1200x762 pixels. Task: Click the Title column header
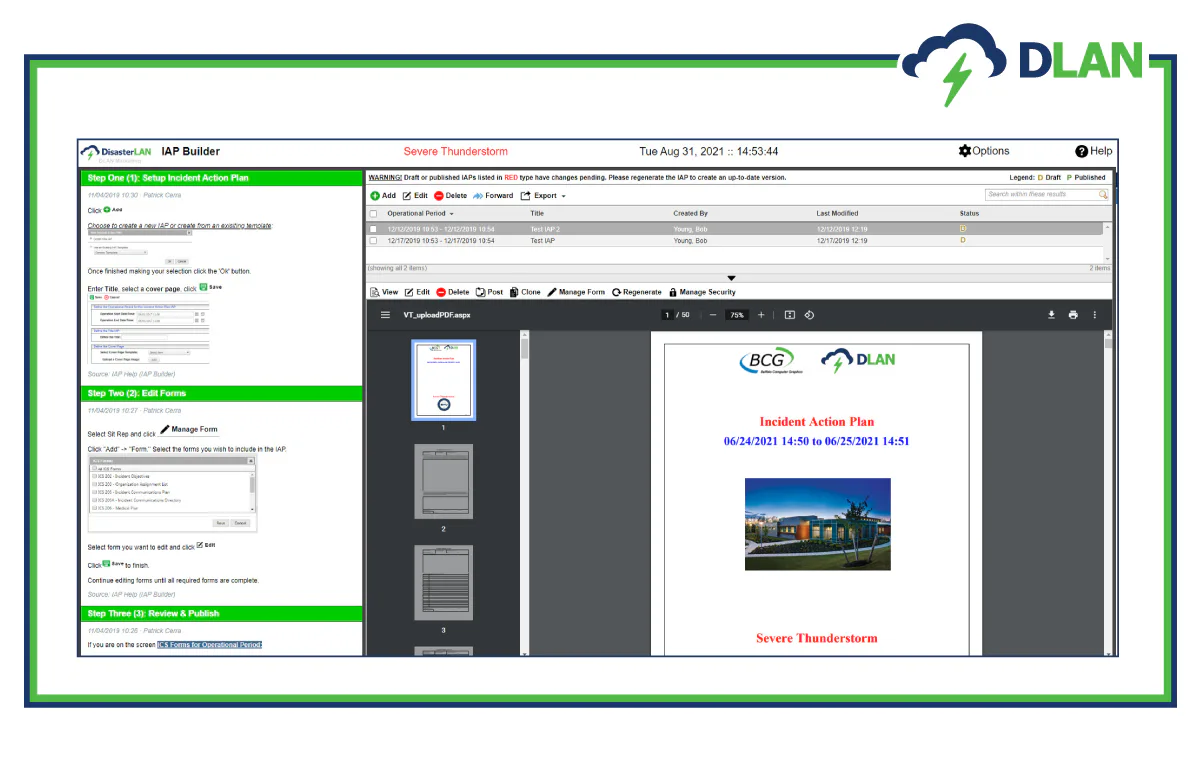(537, 214)
